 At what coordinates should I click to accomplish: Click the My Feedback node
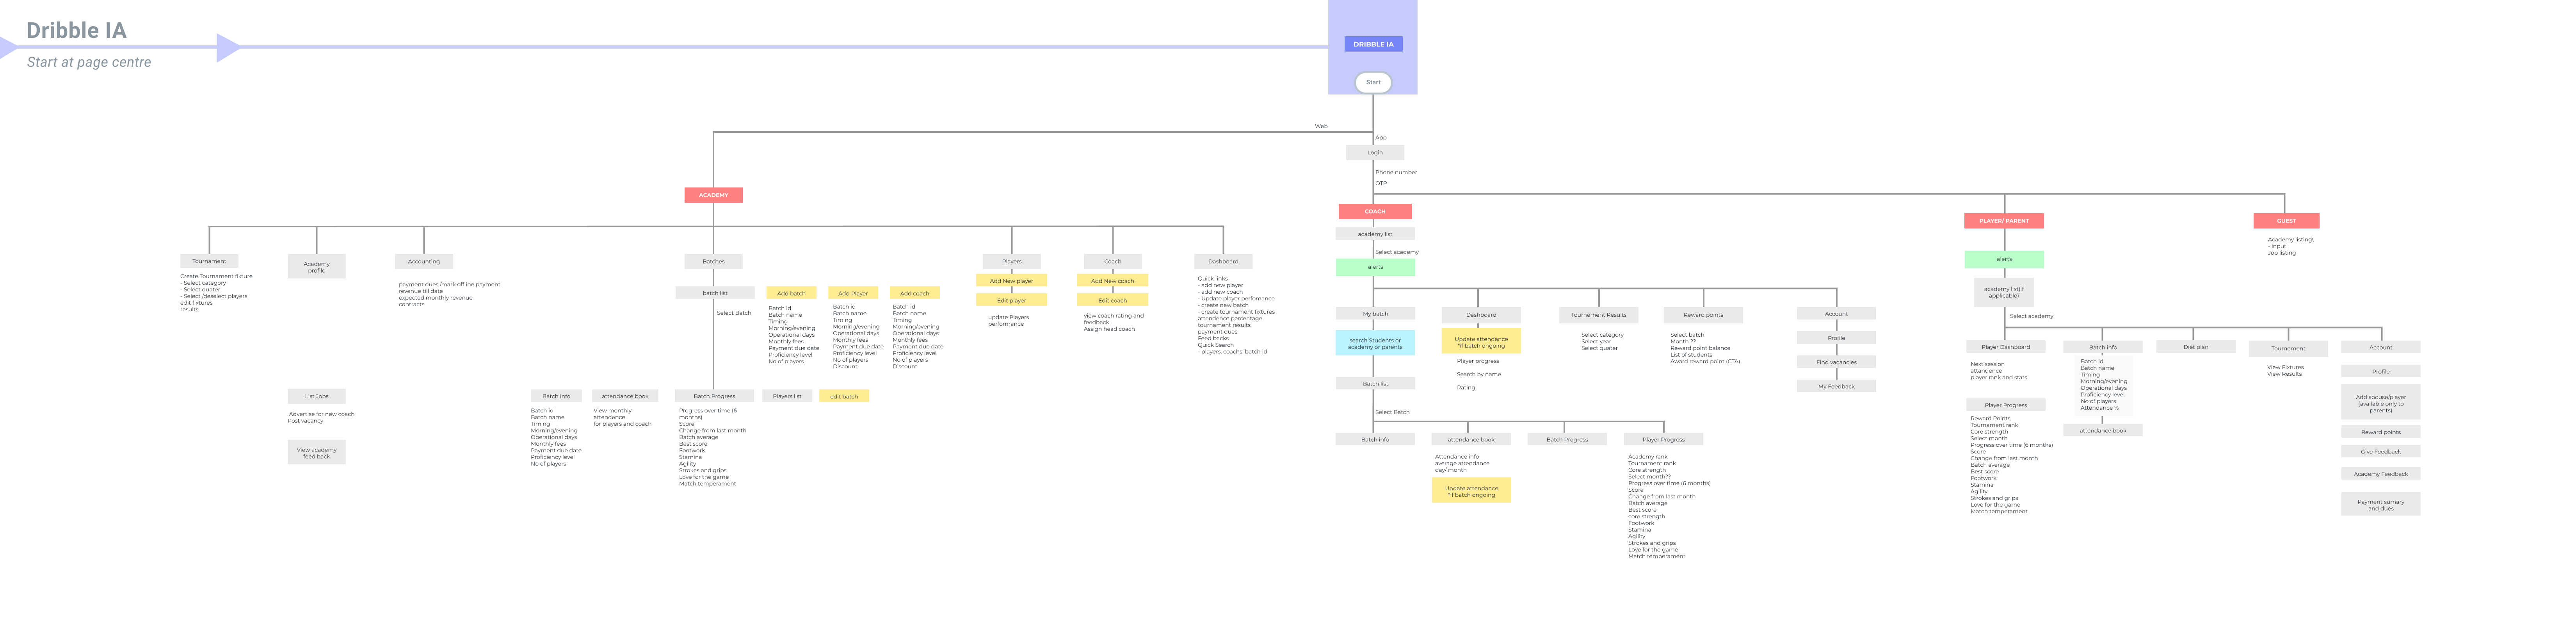click(1836, 386)
